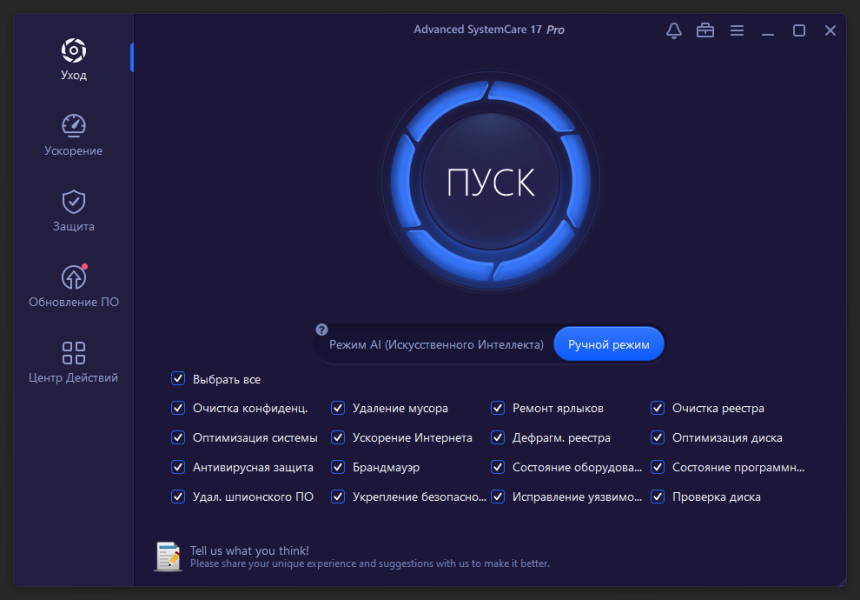
Task: Toggle the Выбрать все checkbox
Action: (x=178, y=378)
